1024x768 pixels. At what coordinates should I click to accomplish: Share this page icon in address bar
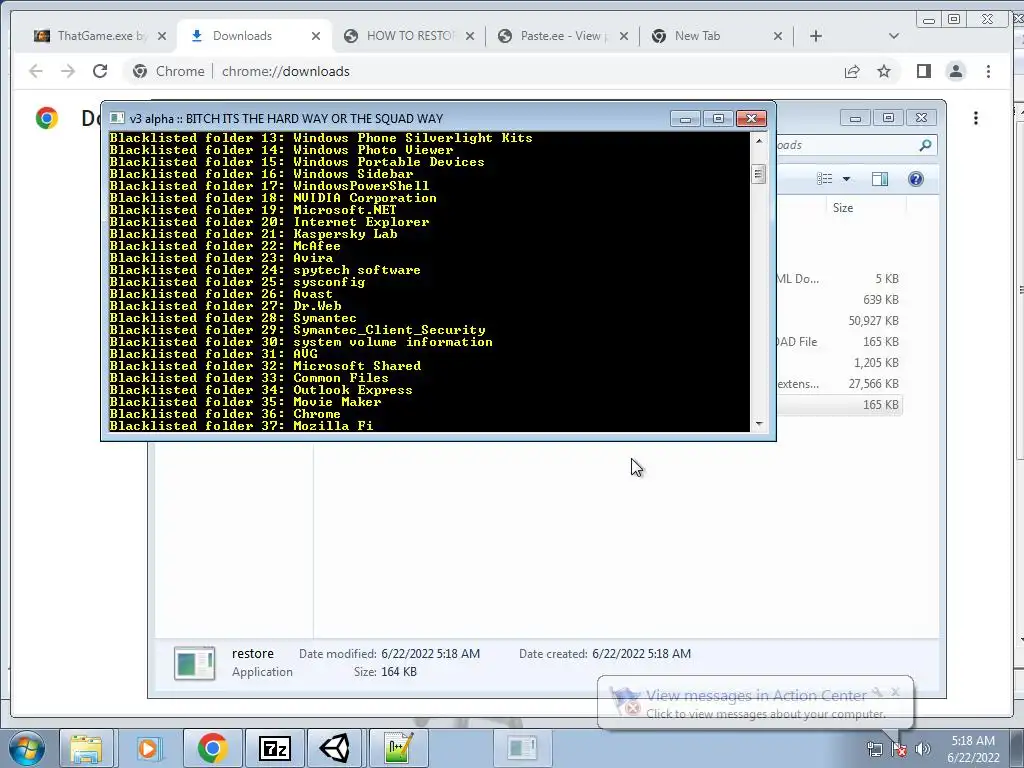point(852,71)
